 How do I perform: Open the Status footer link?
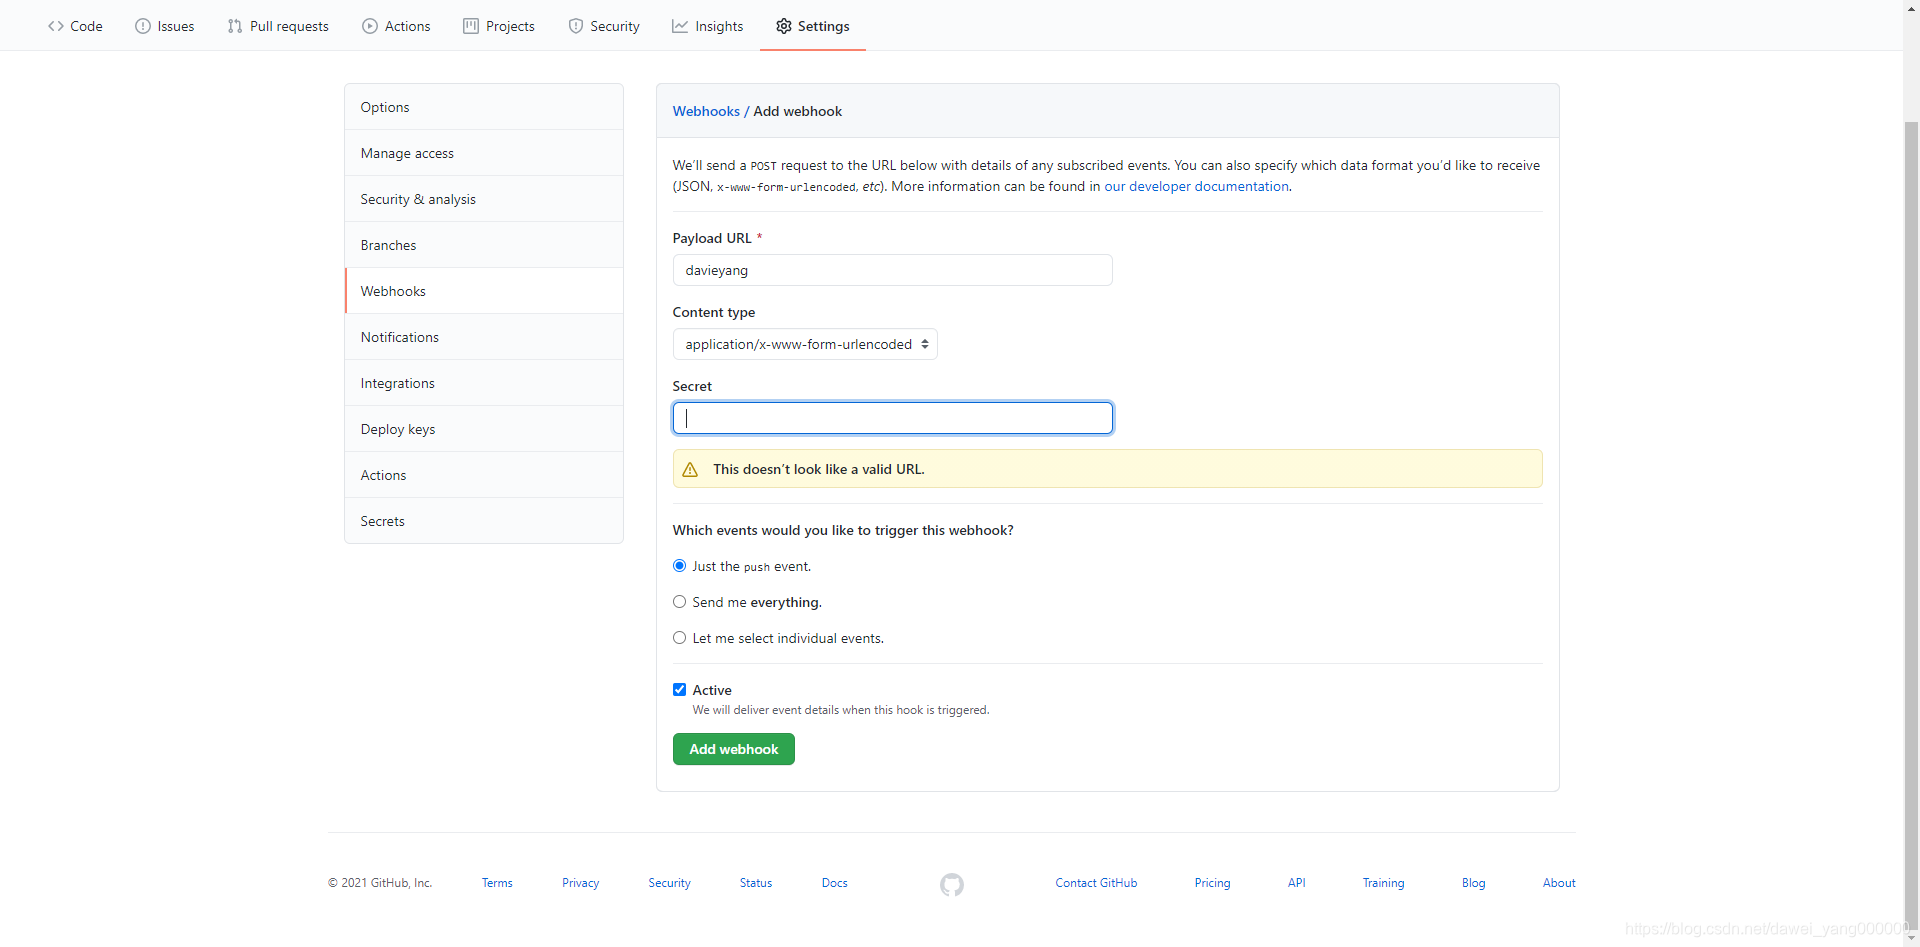[756, 883]
